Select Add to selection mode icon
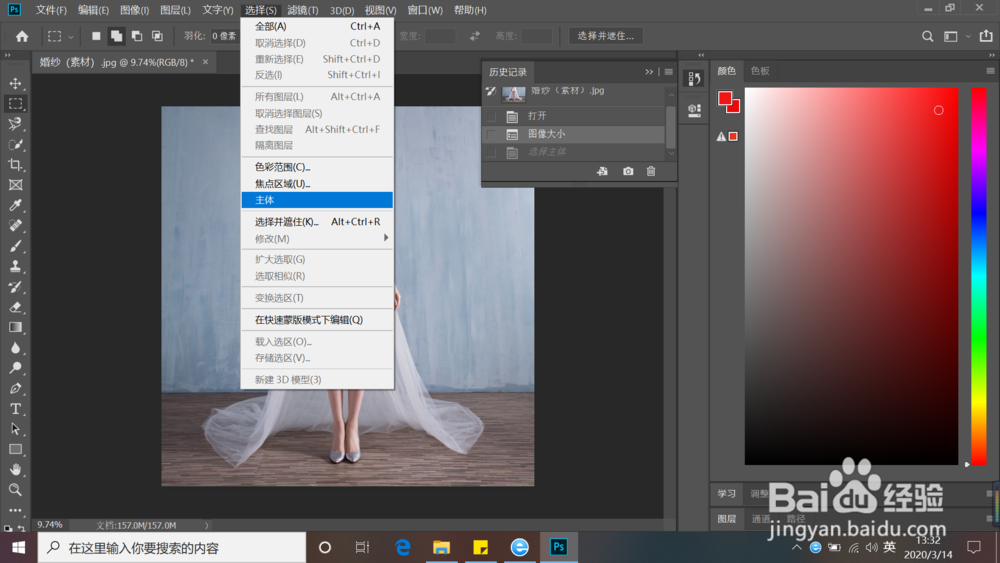Image resolution: width=1000 pixels, height=563 pixels. tap(116, 36)
